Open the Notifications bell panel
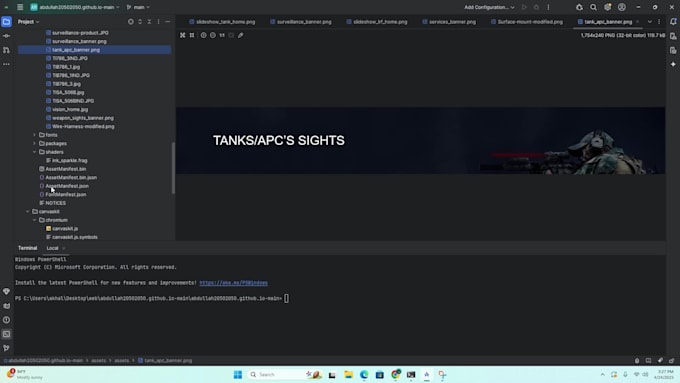Viewport: 680px width, 383px height. point(673,22)
